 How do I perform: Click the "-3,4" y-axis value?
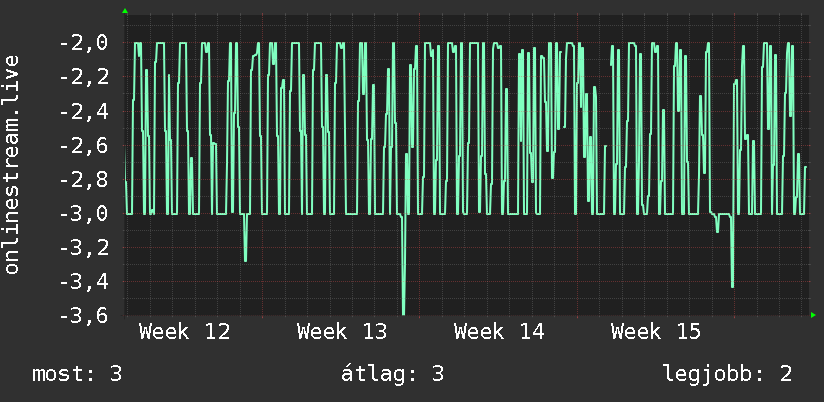coord(84,282)
